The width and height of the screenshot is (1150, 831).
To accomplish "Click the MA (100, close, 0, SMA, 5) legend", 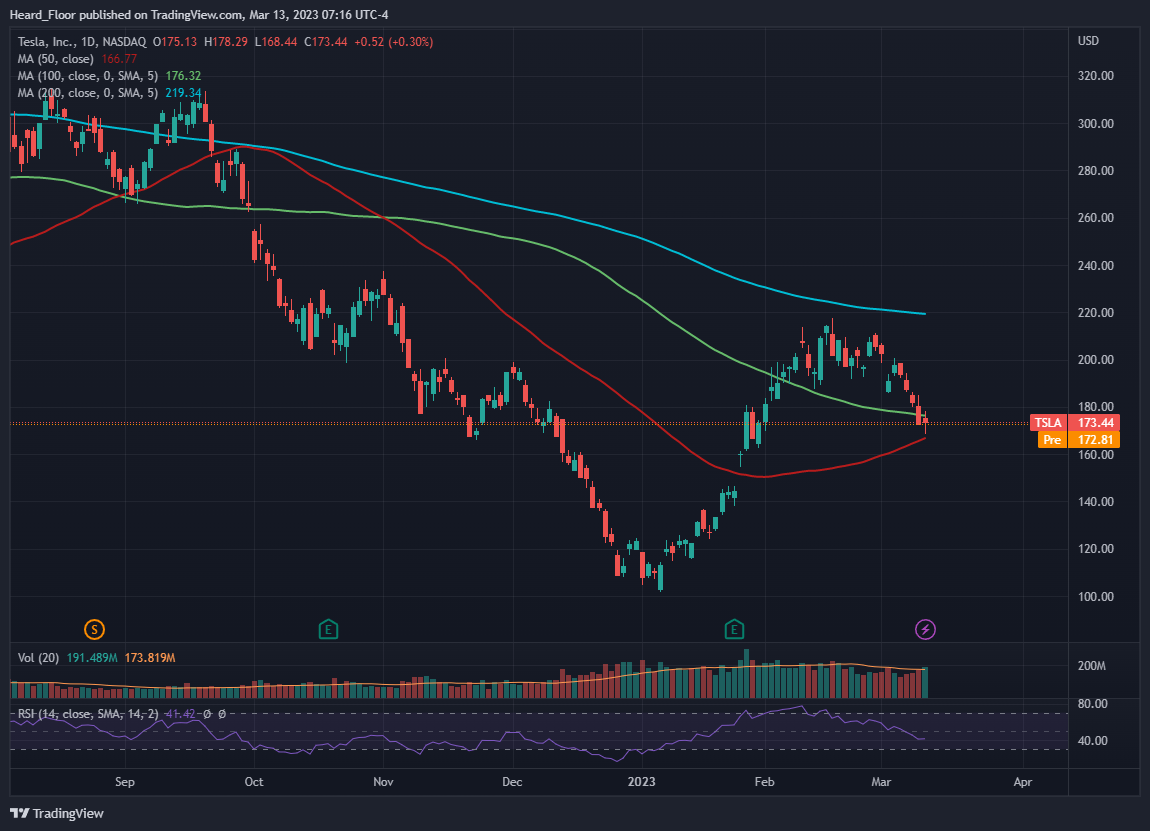I will coord(88,76).
